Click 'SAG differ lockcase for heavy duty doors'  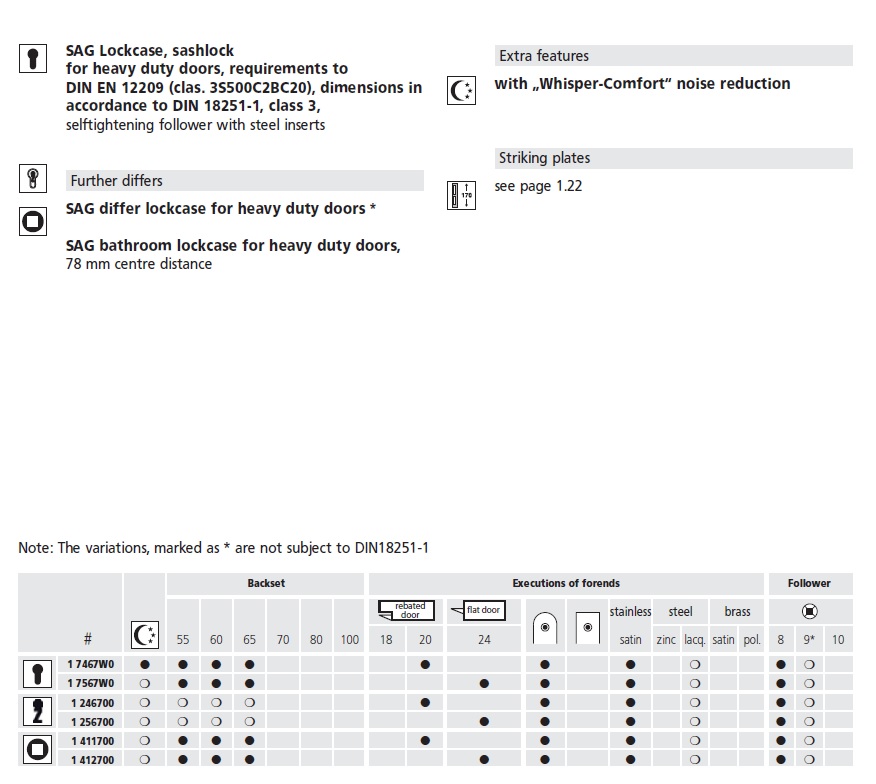click(x=216, y=208)
